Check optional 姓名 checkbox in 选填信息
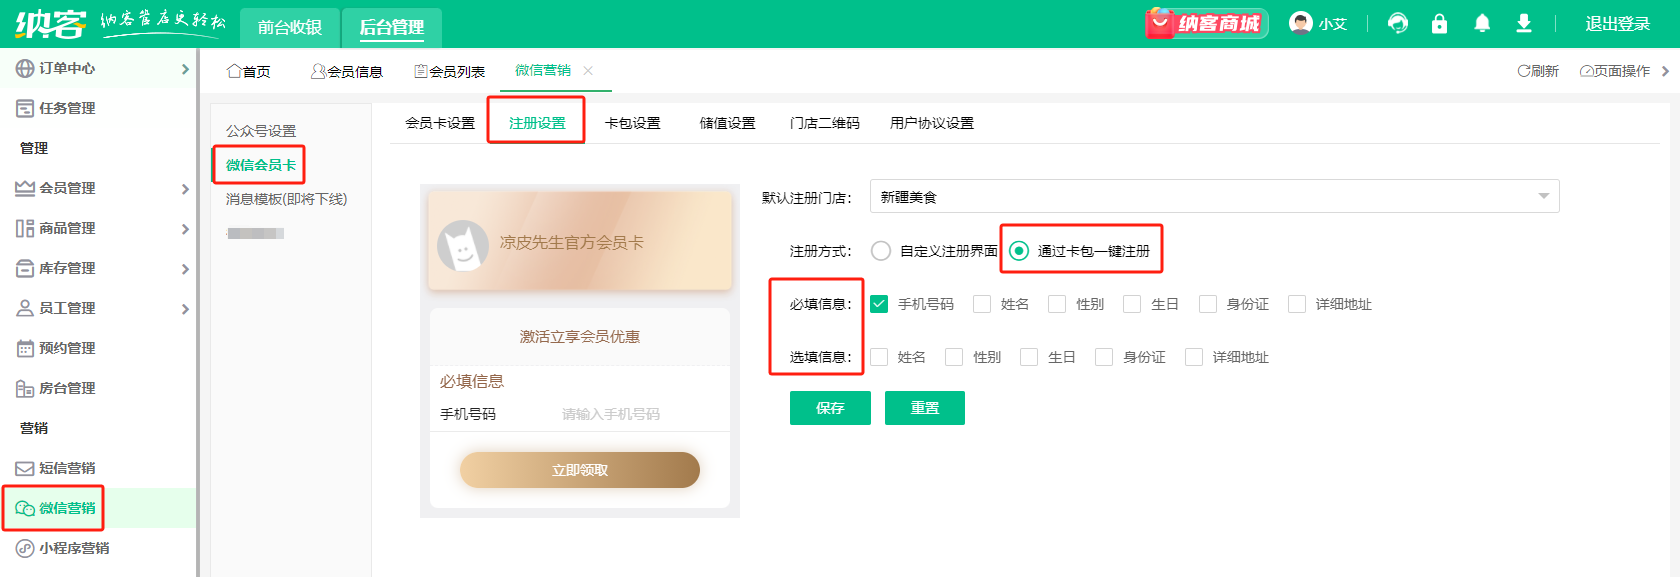This screenshot has height=577, width=1680. click(x=879, y=357)
